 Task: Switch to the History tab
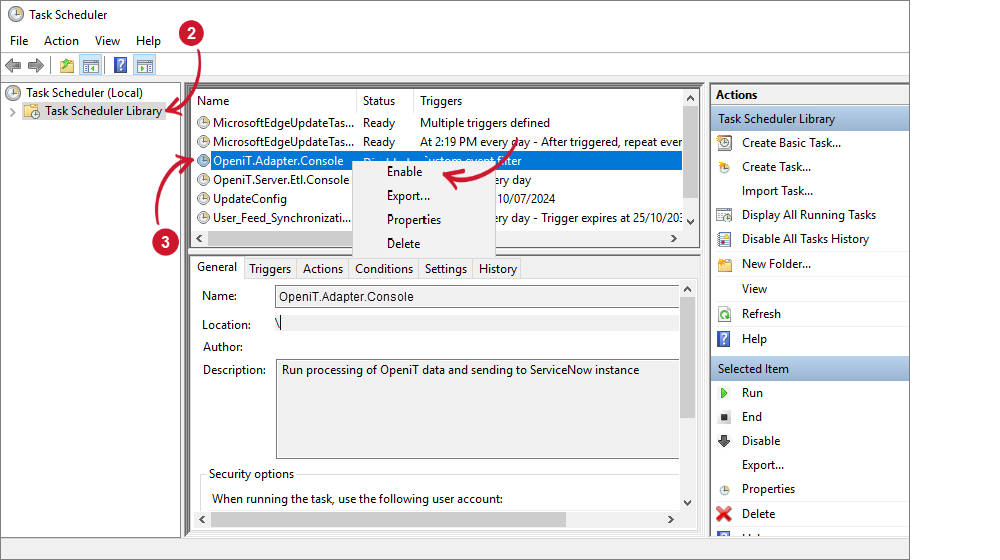click(497, 269)
